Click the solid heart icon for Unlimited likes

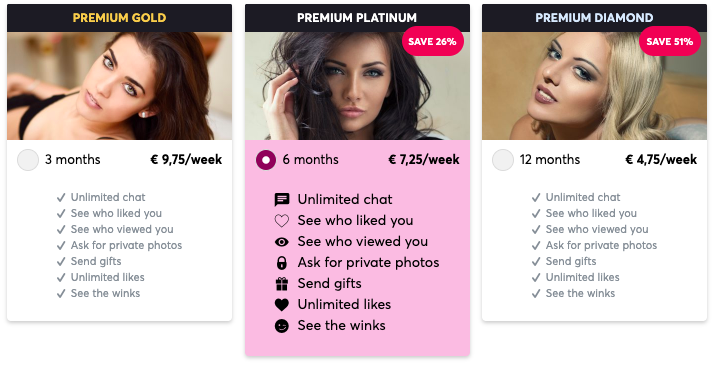pyautogui.click(x=282, y=305)
